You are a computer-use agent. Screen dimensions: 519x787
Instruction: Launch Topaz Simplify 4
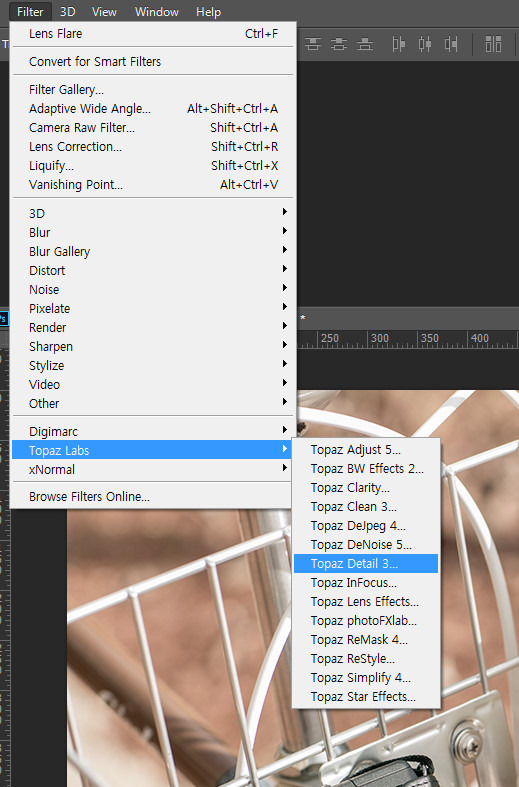[x=366, y=678]
